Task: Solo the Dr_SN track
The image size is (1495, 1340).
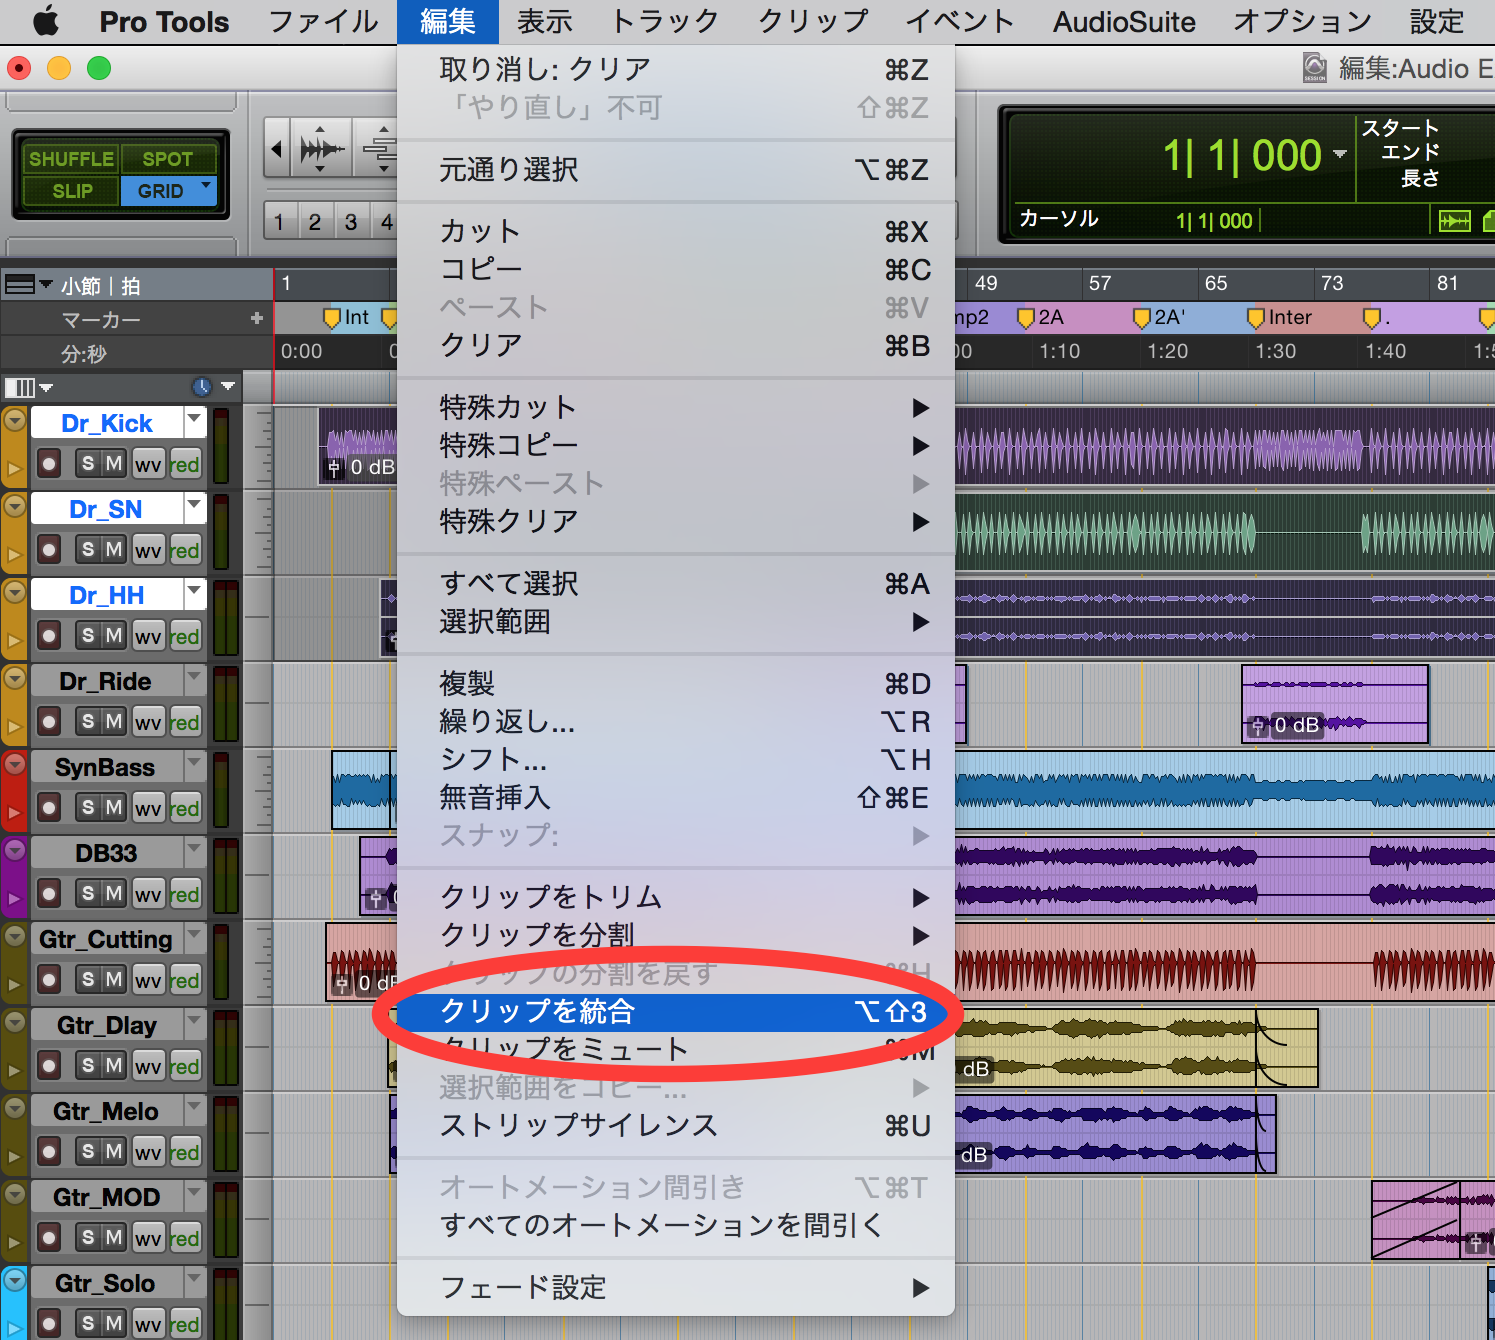Action: 88,549
